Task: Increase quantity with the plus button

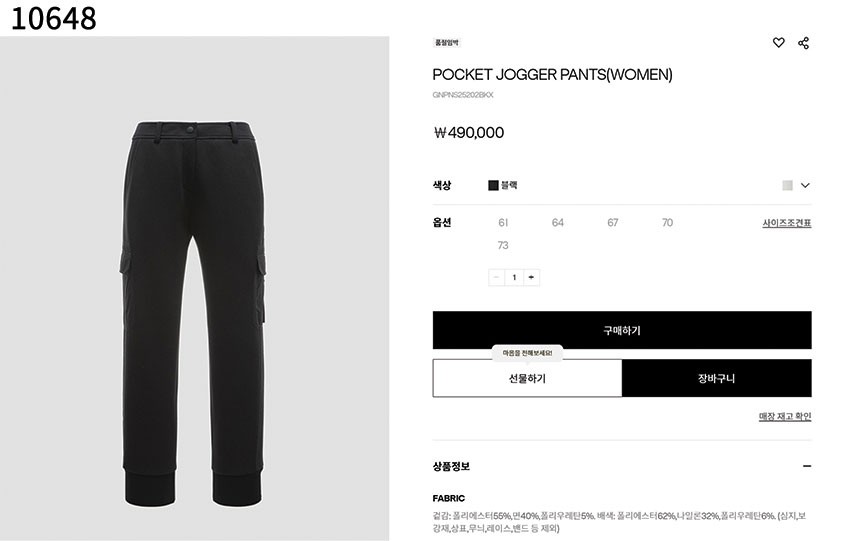Action: 531,278
